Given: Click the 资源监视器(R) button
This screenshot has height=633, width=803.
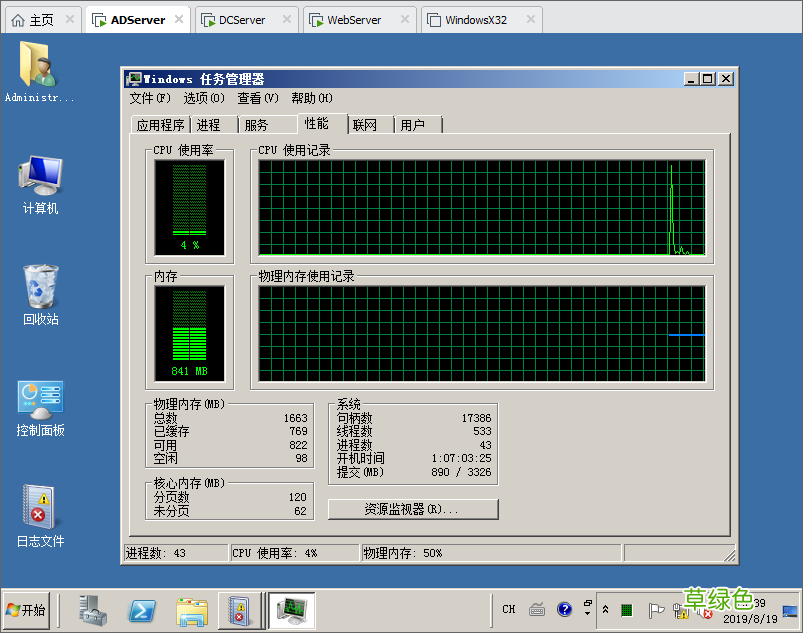Looking at the screenshot, I should pos(413,509).
